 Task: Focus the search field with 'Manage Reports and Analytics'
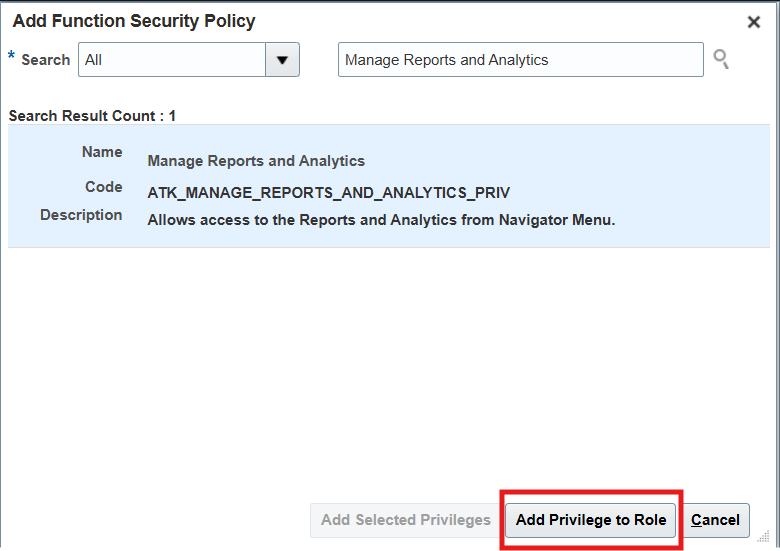520,60
